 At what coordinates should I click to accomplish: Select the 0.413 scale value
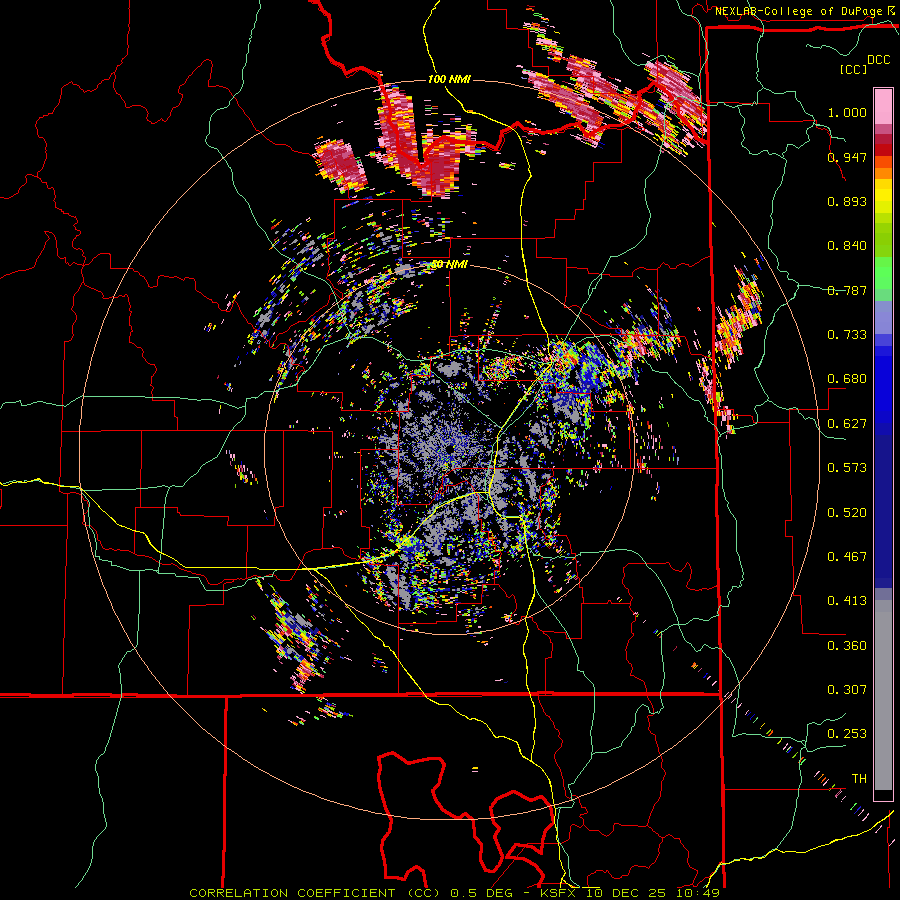pos(847,601)
